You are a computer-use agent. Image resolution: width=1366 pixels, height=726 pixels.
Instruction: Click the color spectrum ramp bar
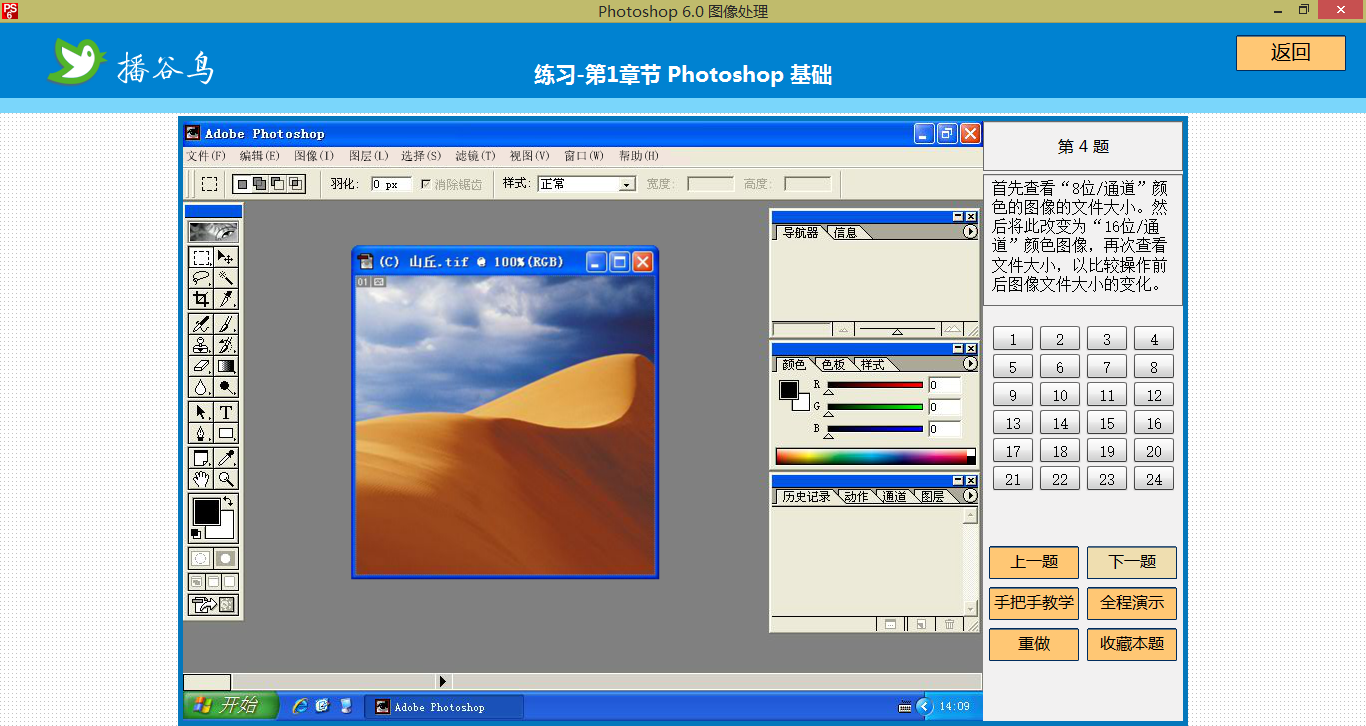(x=875, y=457)
